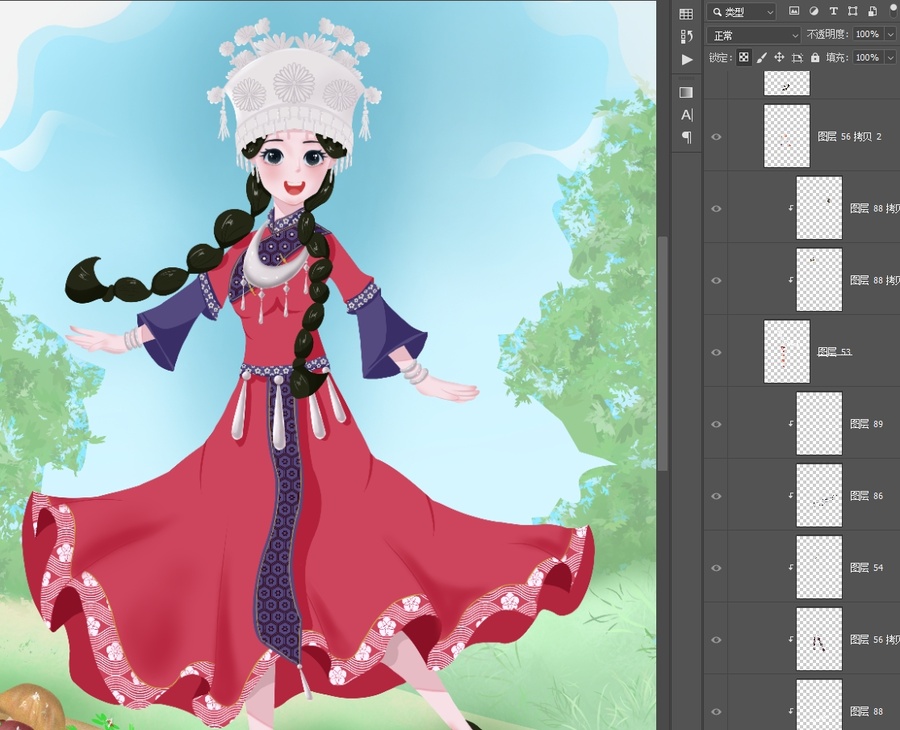Click thumbnail of 图层 88

(819, 705)
